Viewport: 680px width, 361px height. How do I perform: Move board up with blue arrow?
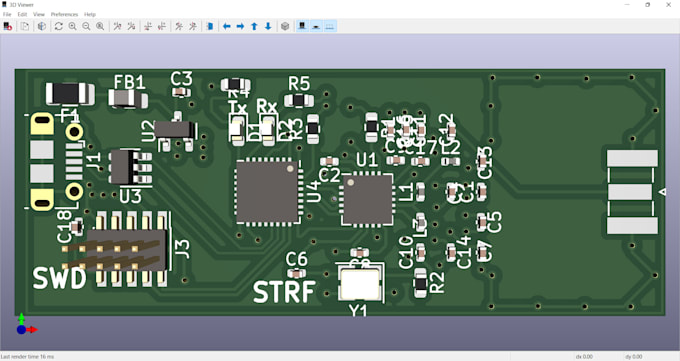click(254, 26)
